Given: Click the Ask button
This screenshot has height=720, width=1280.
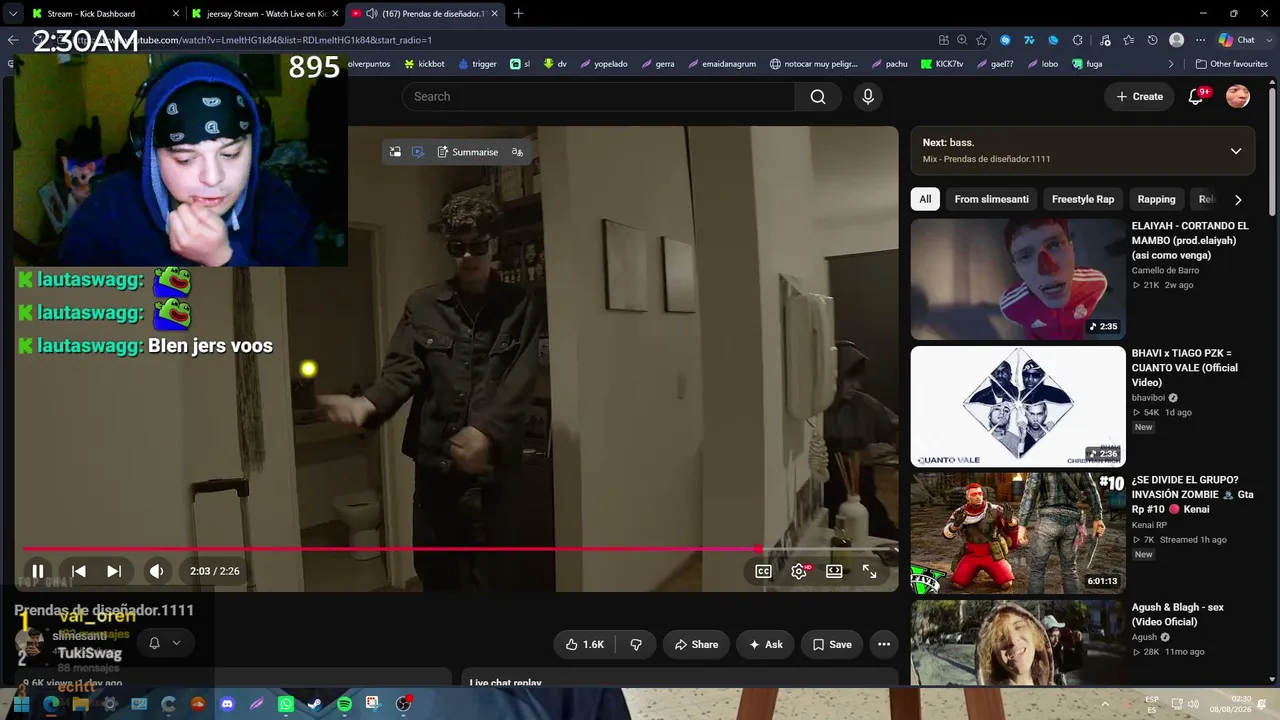Looking at the screenshot, I should (x=766, y=644).
